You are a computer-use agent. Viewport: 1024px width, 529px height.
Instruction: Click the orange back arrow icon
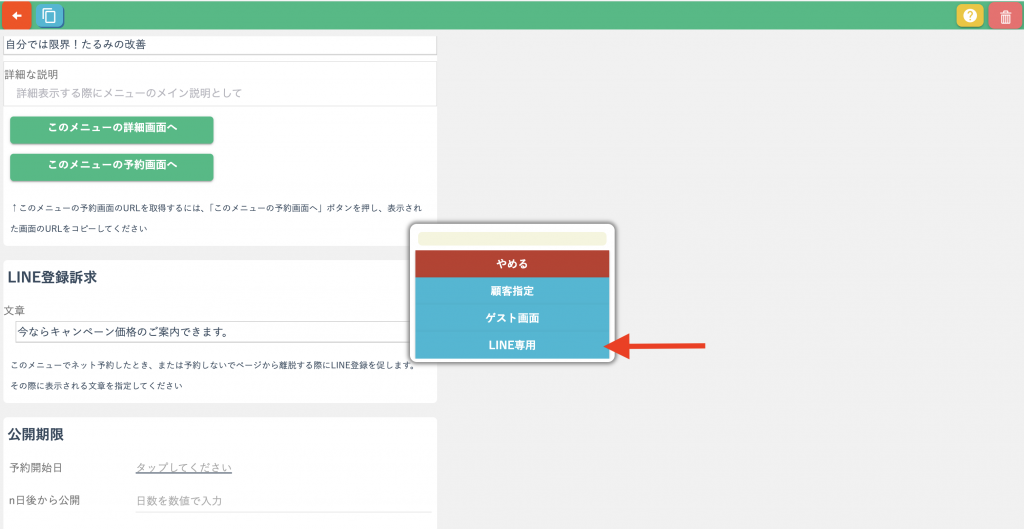click(16, 15)
